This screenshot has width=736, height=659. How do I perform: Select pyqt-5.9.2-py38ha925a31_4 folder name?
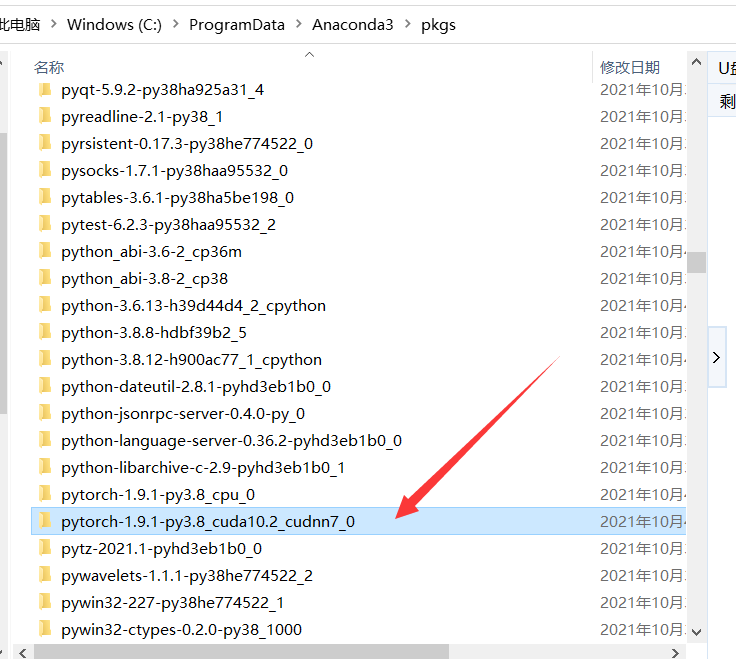(162, 90)
